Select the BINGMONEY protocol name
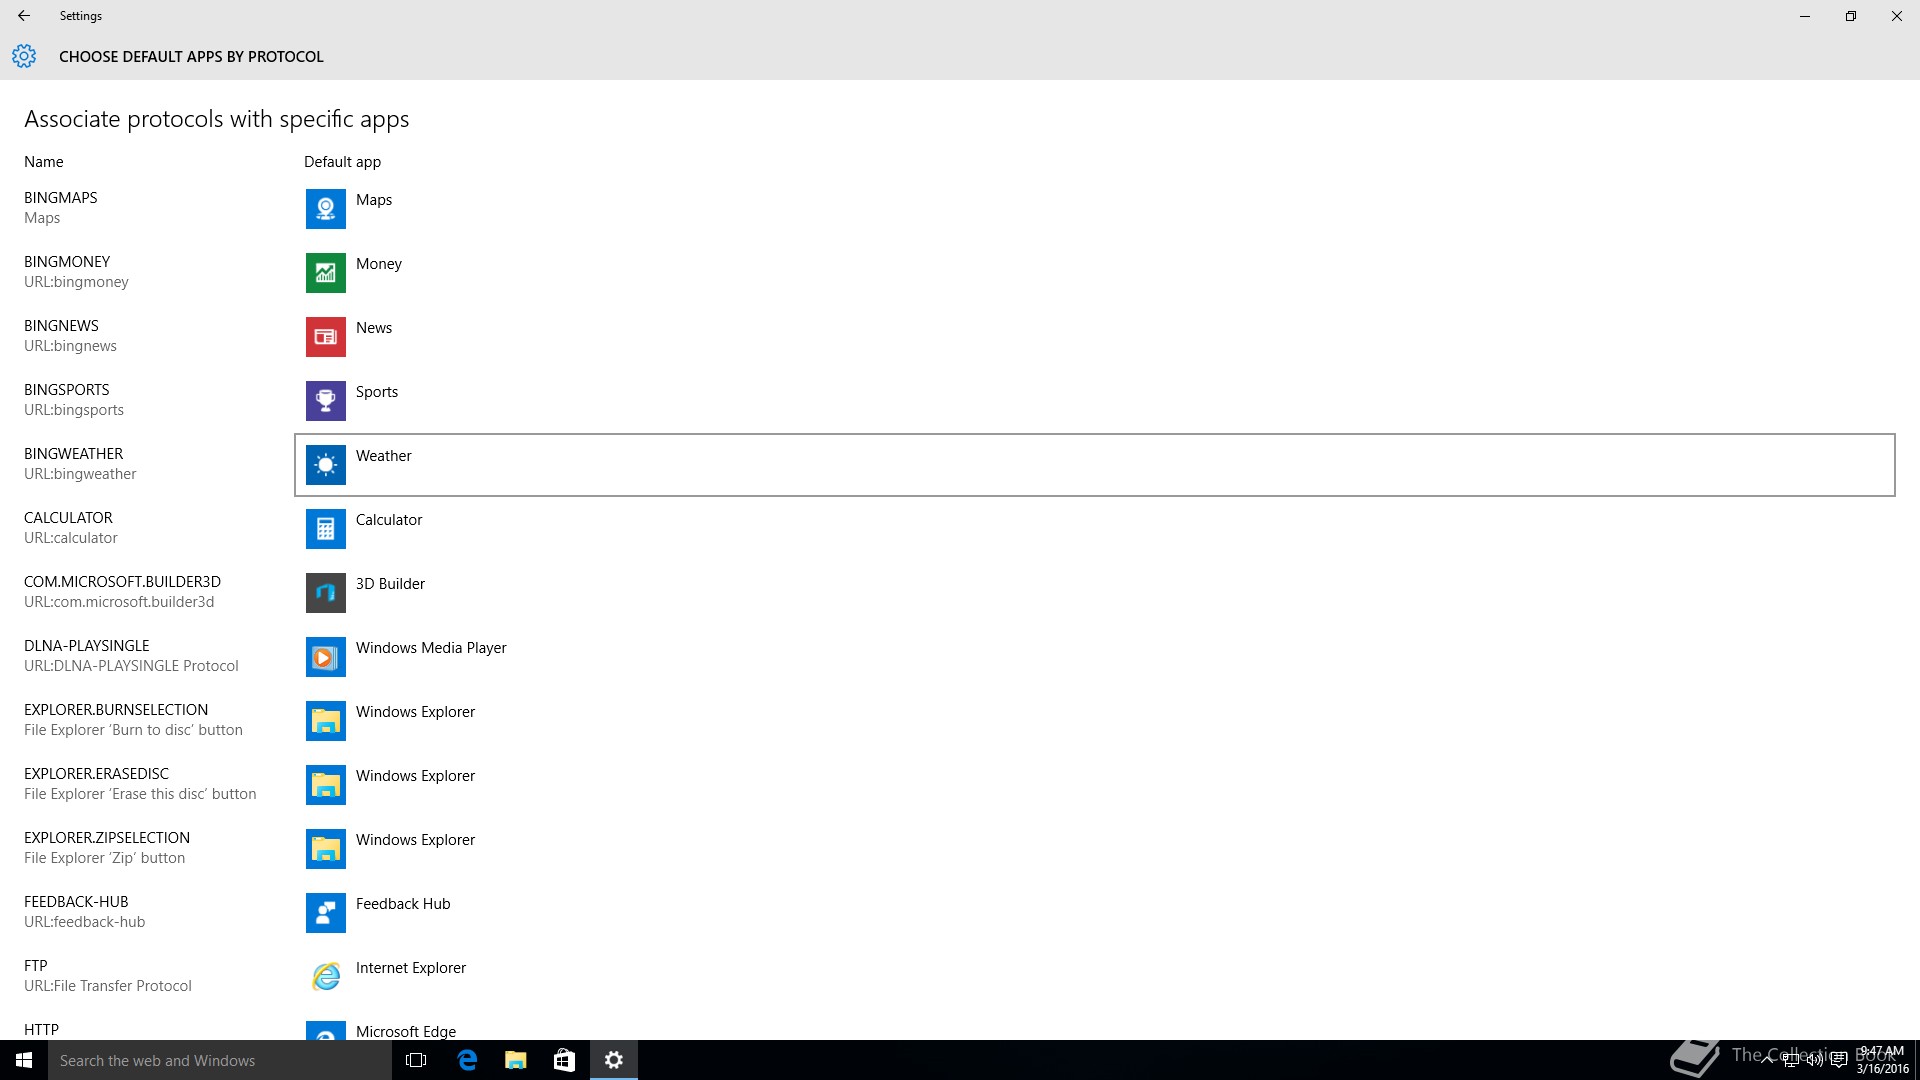This screenshot has width=1920, height=1080. click(67, 262)
